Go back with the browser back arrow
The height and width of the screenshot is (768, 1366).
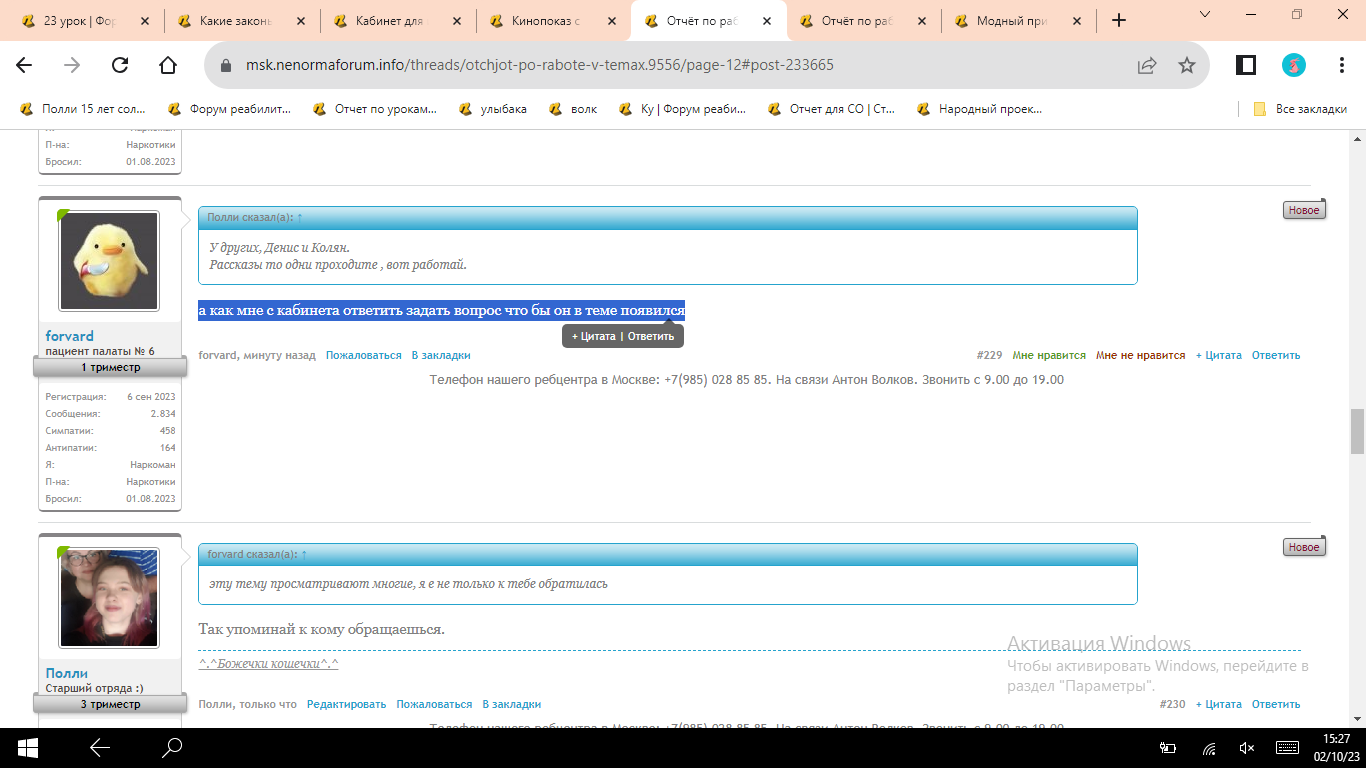pos(24,65)
